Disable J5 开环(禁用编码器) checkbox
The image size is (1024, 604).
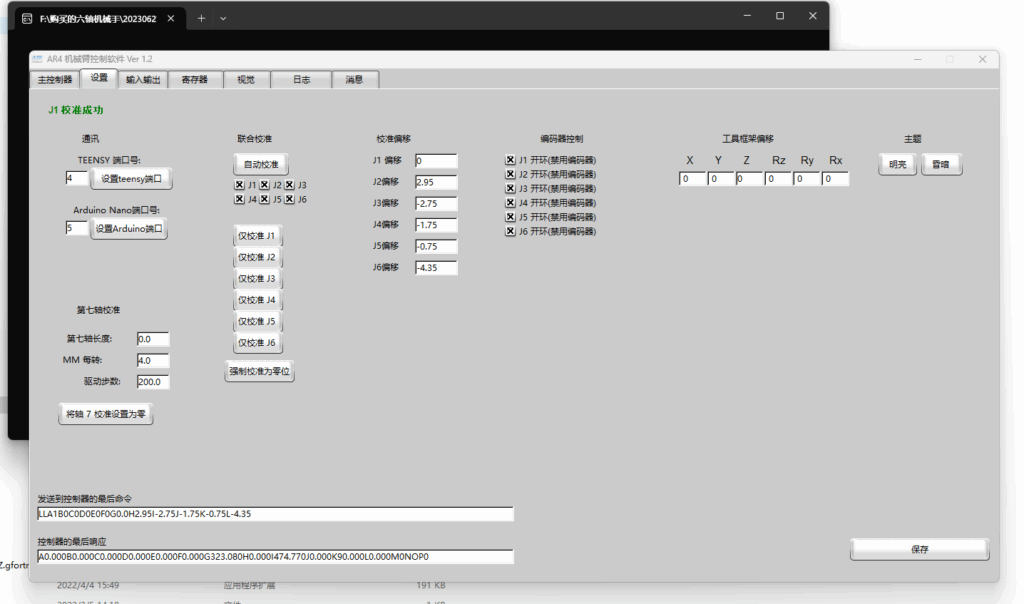pos(510,217)
